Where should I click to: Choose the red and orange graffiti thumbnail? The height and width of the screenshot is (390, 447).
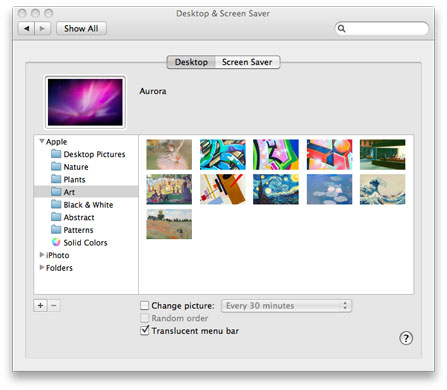click(329, 155)
